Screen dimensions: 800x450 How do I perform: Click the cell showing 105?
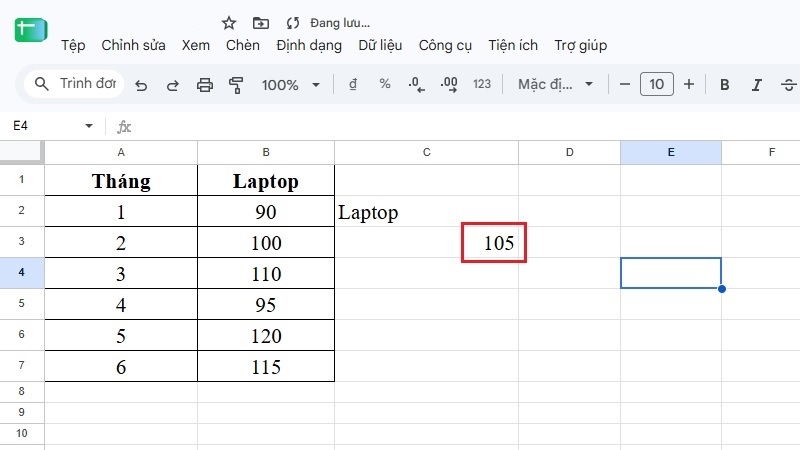click(x=427, y=242)
